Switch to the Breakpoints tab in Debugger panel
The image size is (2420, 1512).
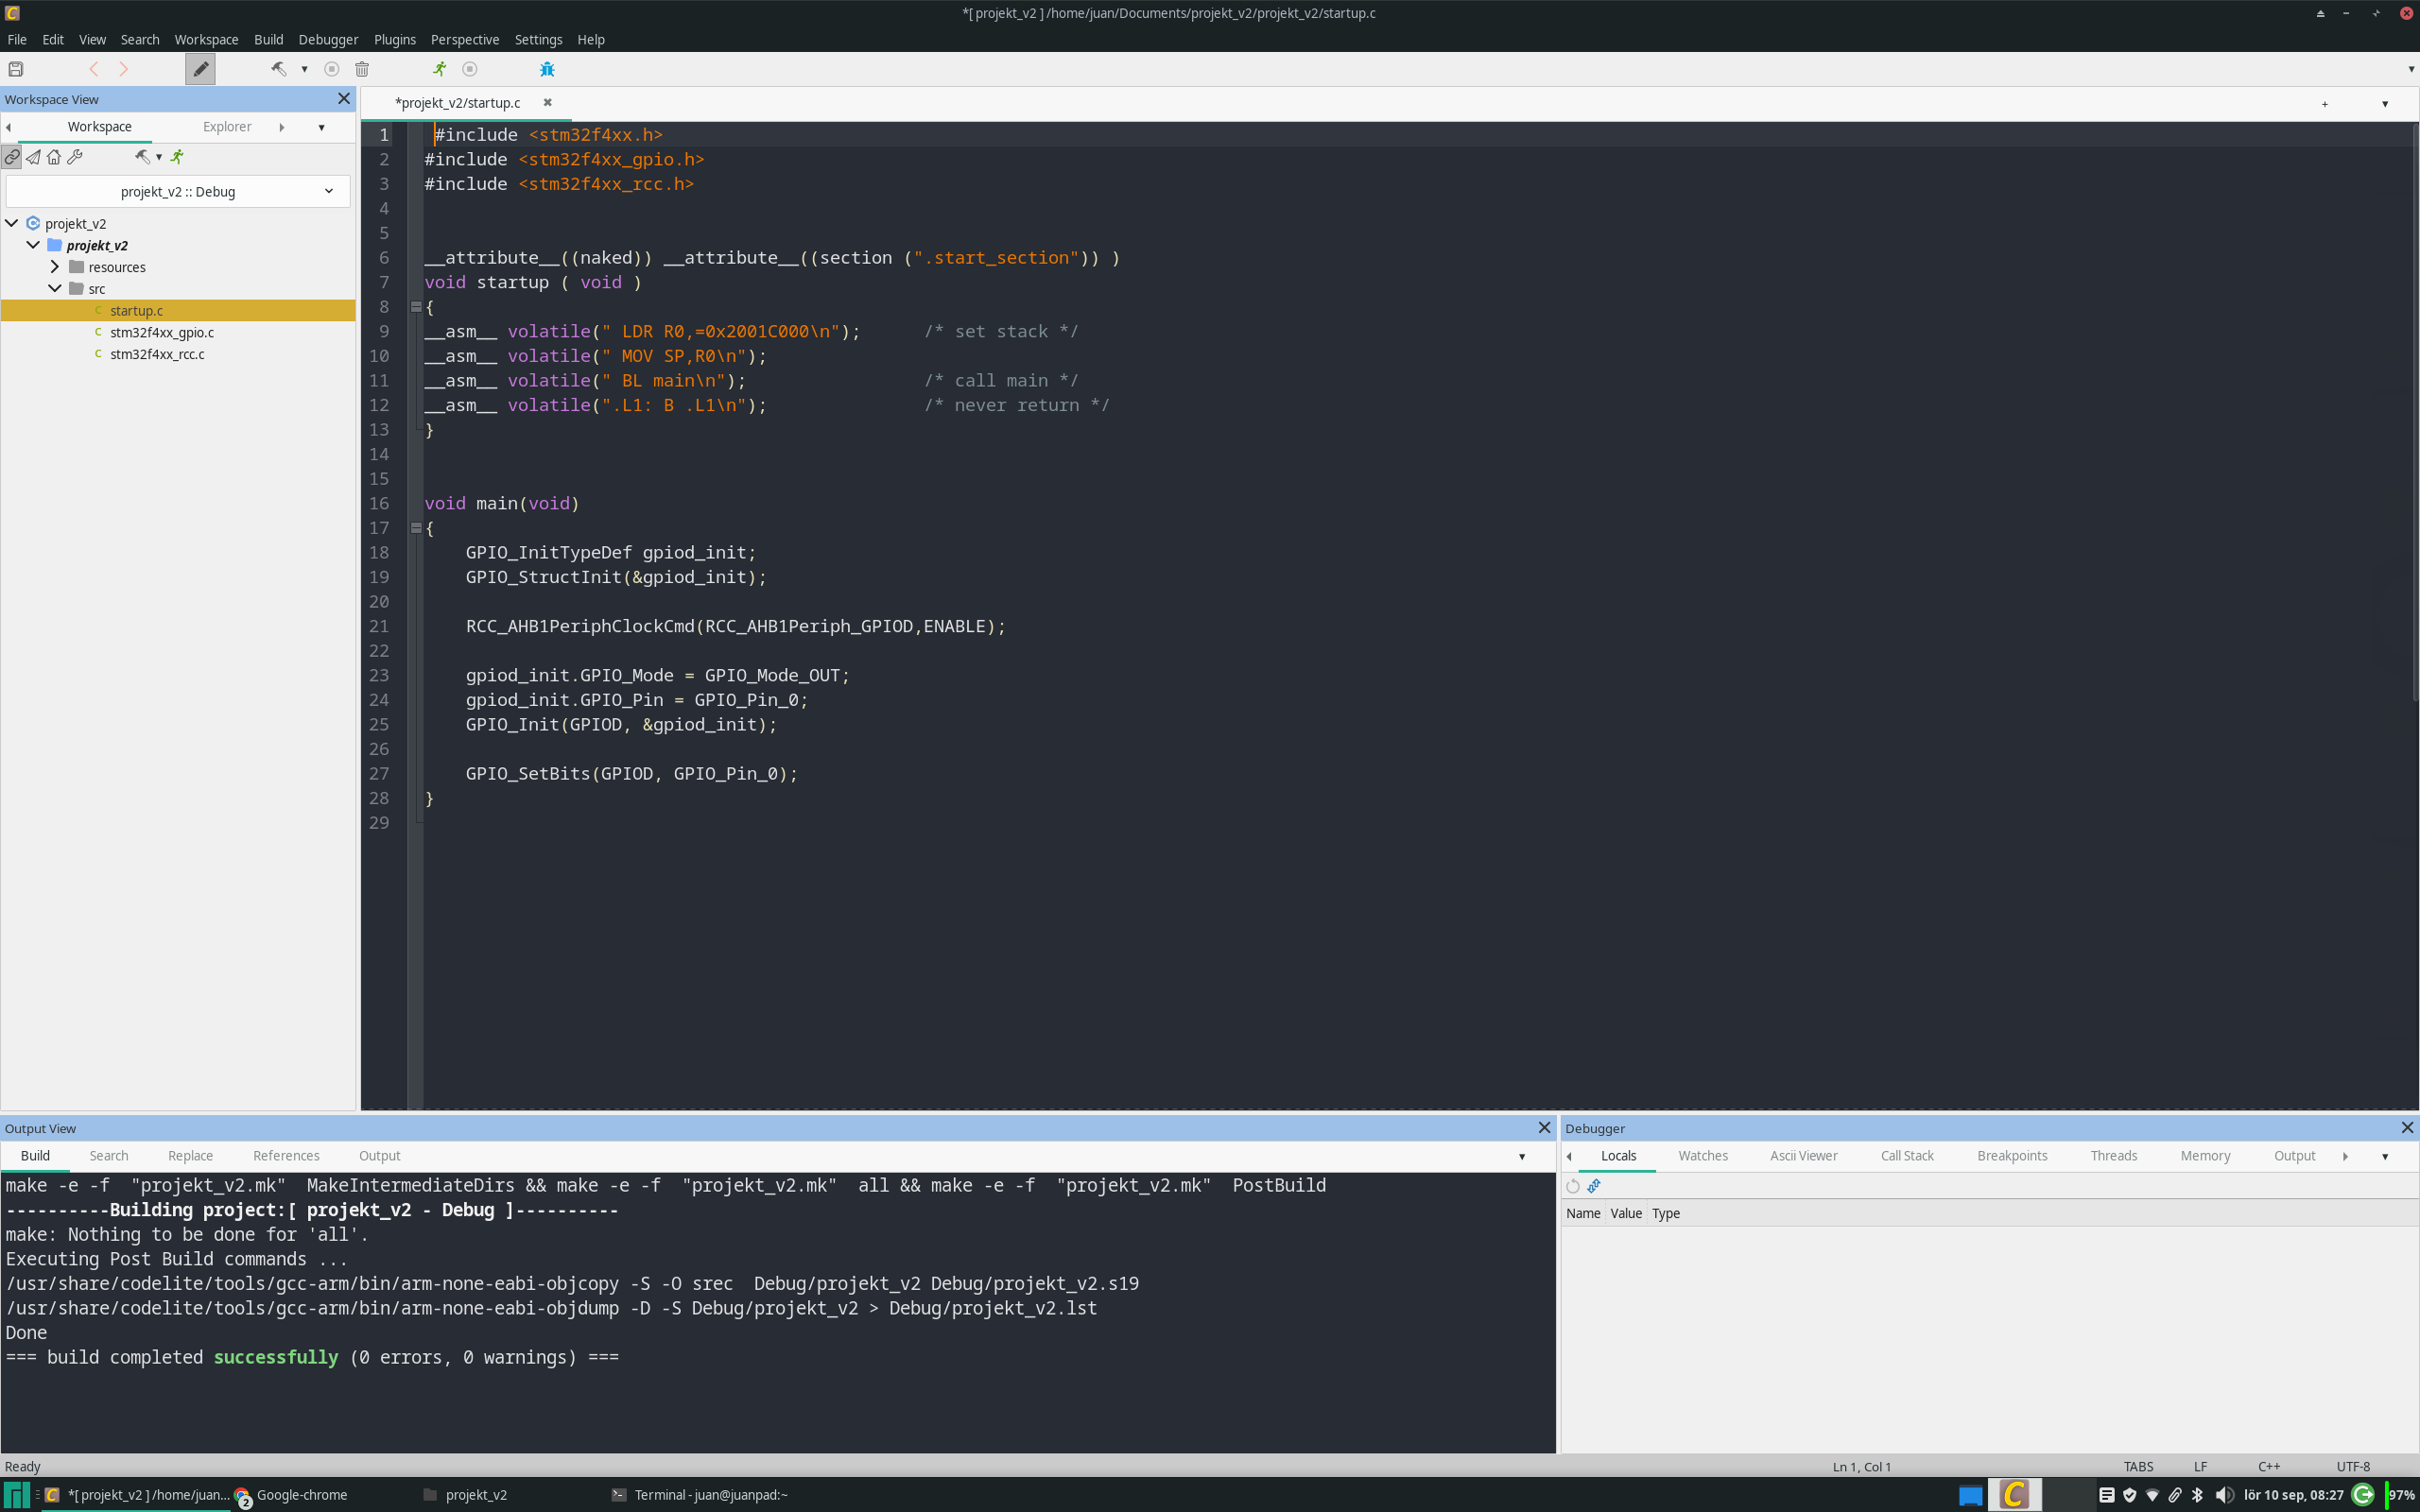[2012, 1156]
